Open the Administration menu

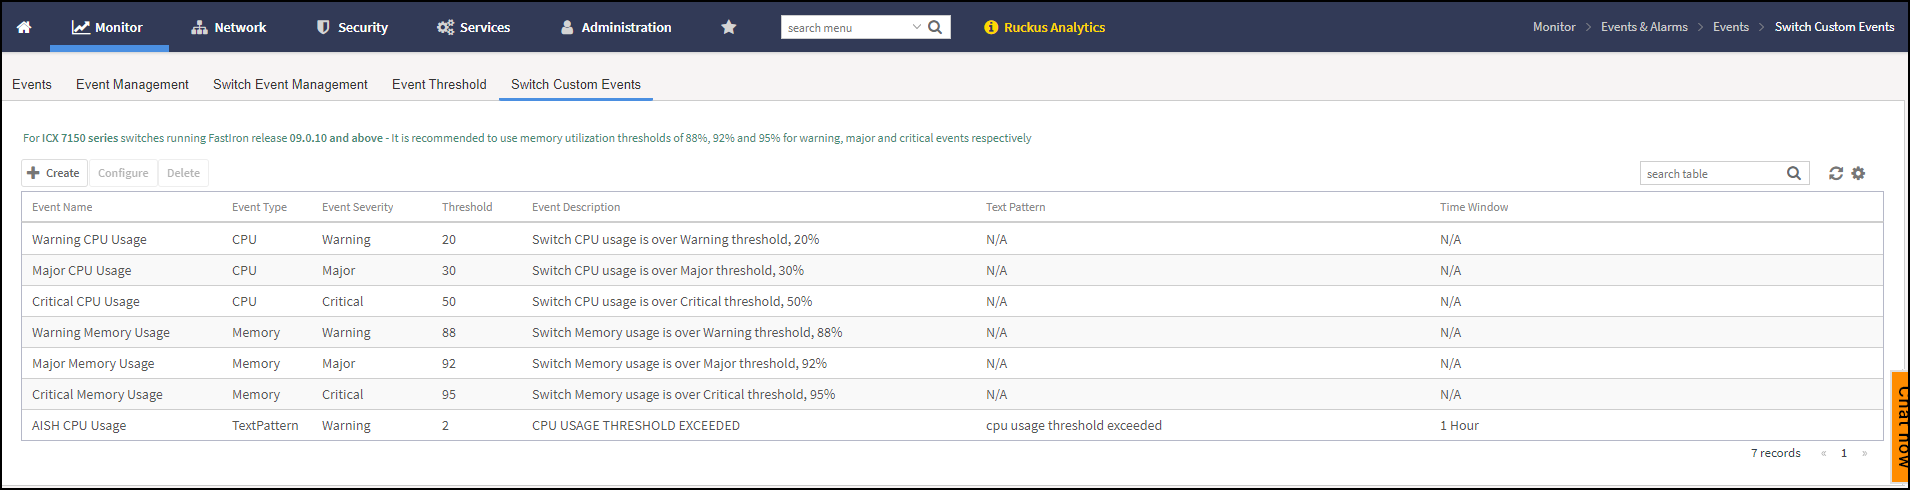point(616,27)
